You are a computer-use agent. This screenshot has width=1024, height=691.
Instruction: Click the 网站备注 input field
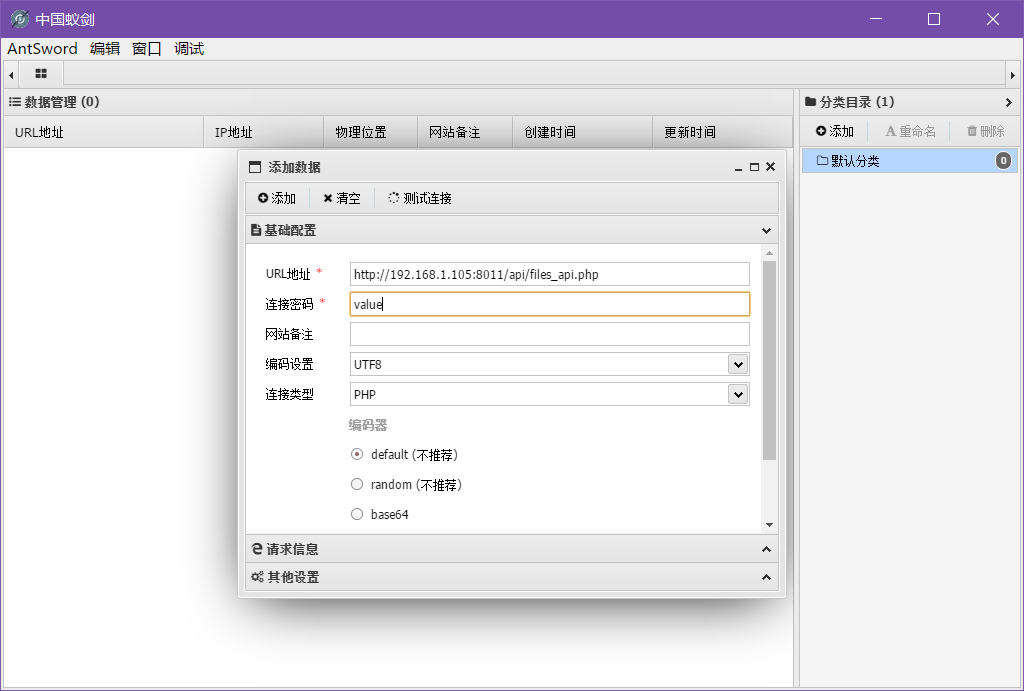549,334
